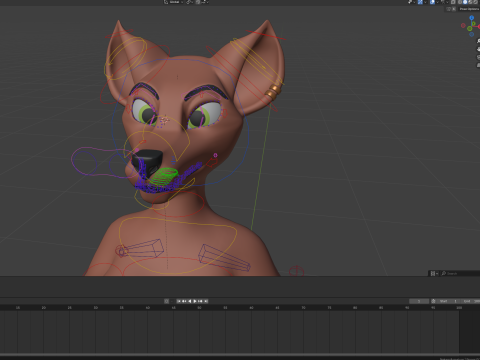Toggle viewport overlays
This screenshot has height=360, width=480.
click(432, 2)
